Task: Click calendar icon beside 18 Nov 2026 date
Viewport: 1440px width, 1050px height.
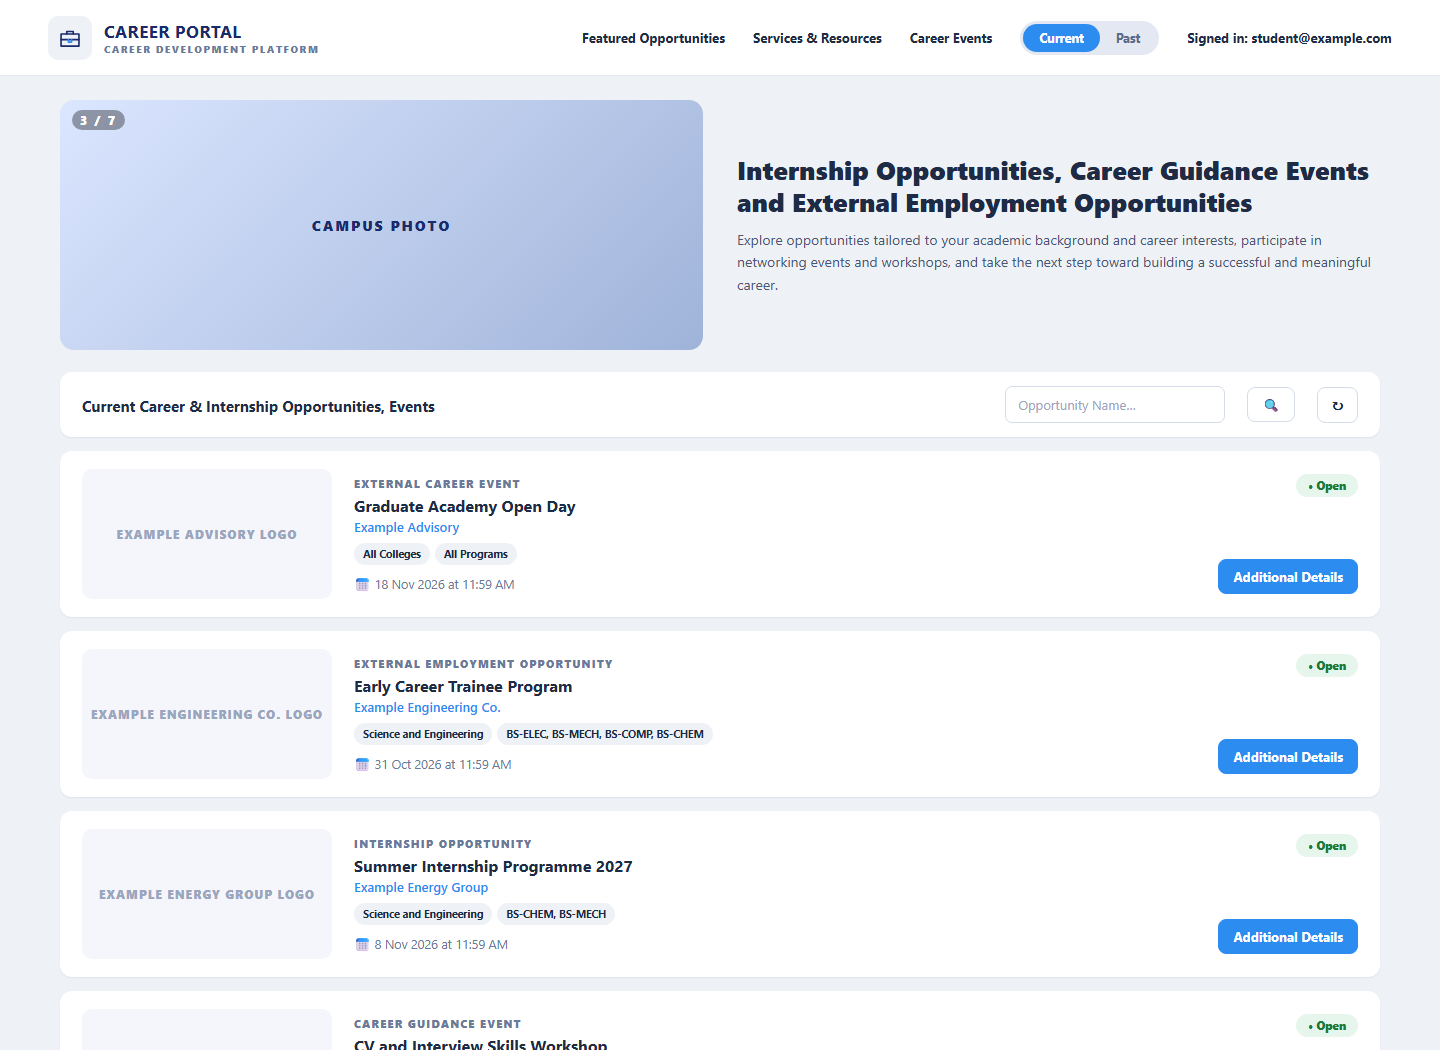Action: click(x=362, y=584)
